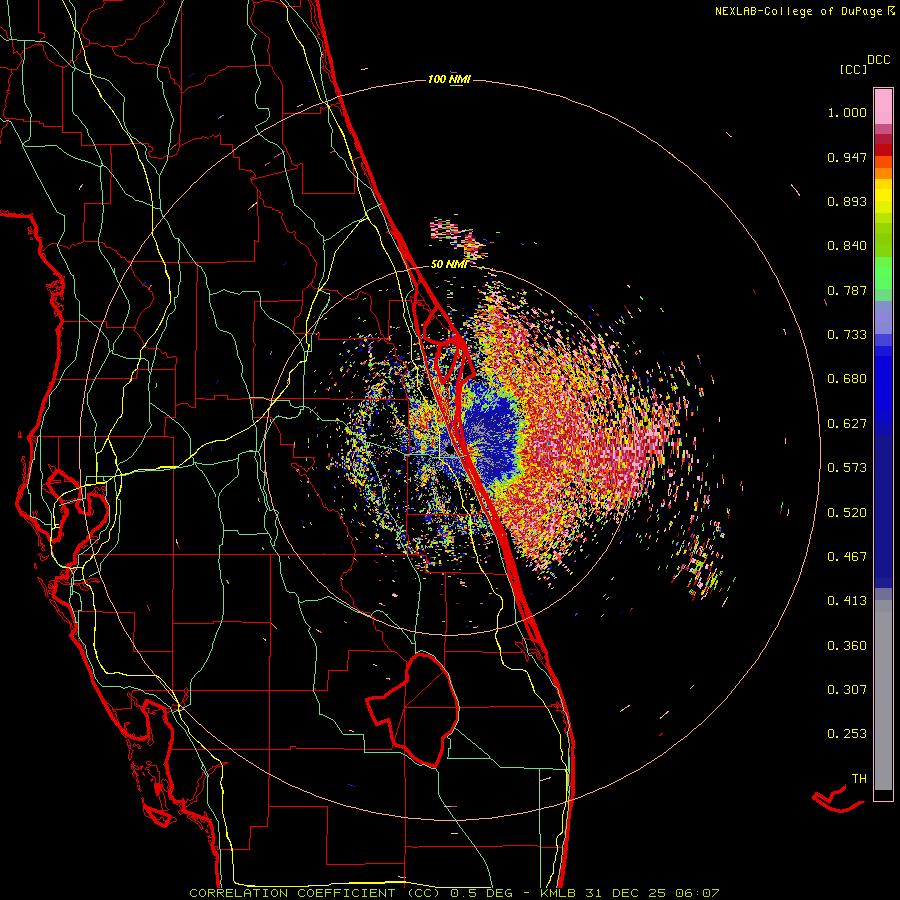This screenshot has height=900, width=900.
Task: Select the 0.733 legend value
Action: pyautogui.click(x=847, y=335)
